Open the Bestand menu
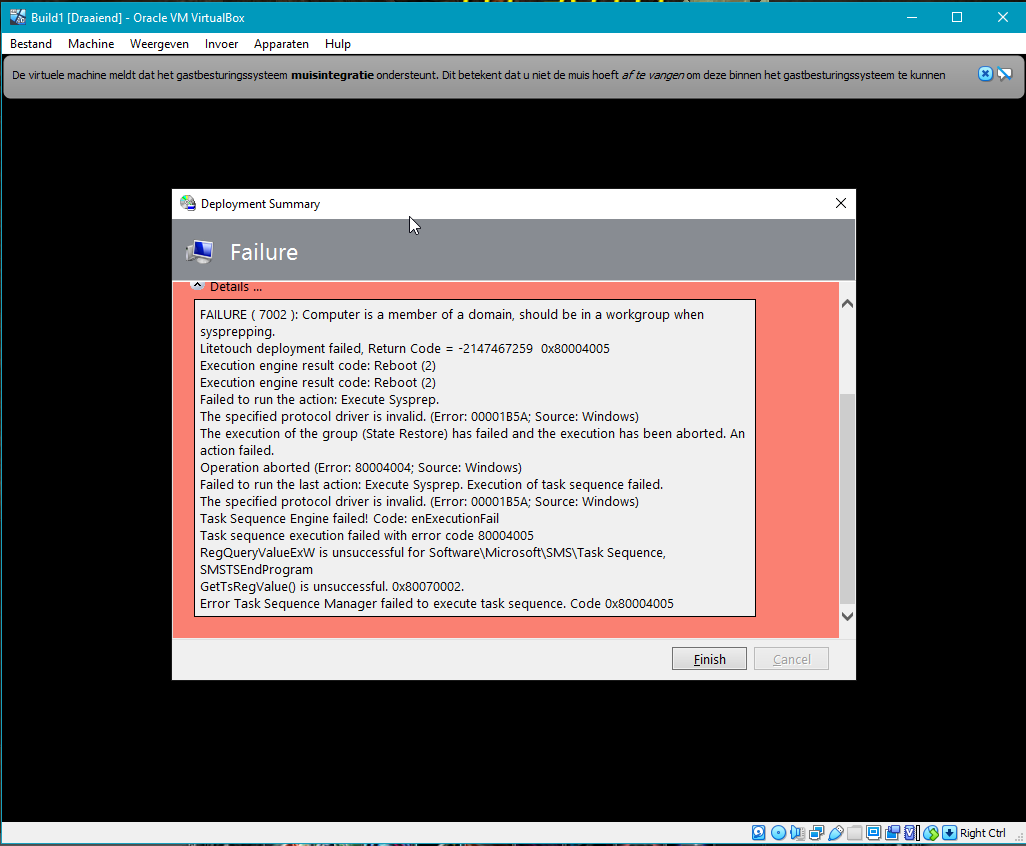The image size is (1026, 846). [31, 44]
